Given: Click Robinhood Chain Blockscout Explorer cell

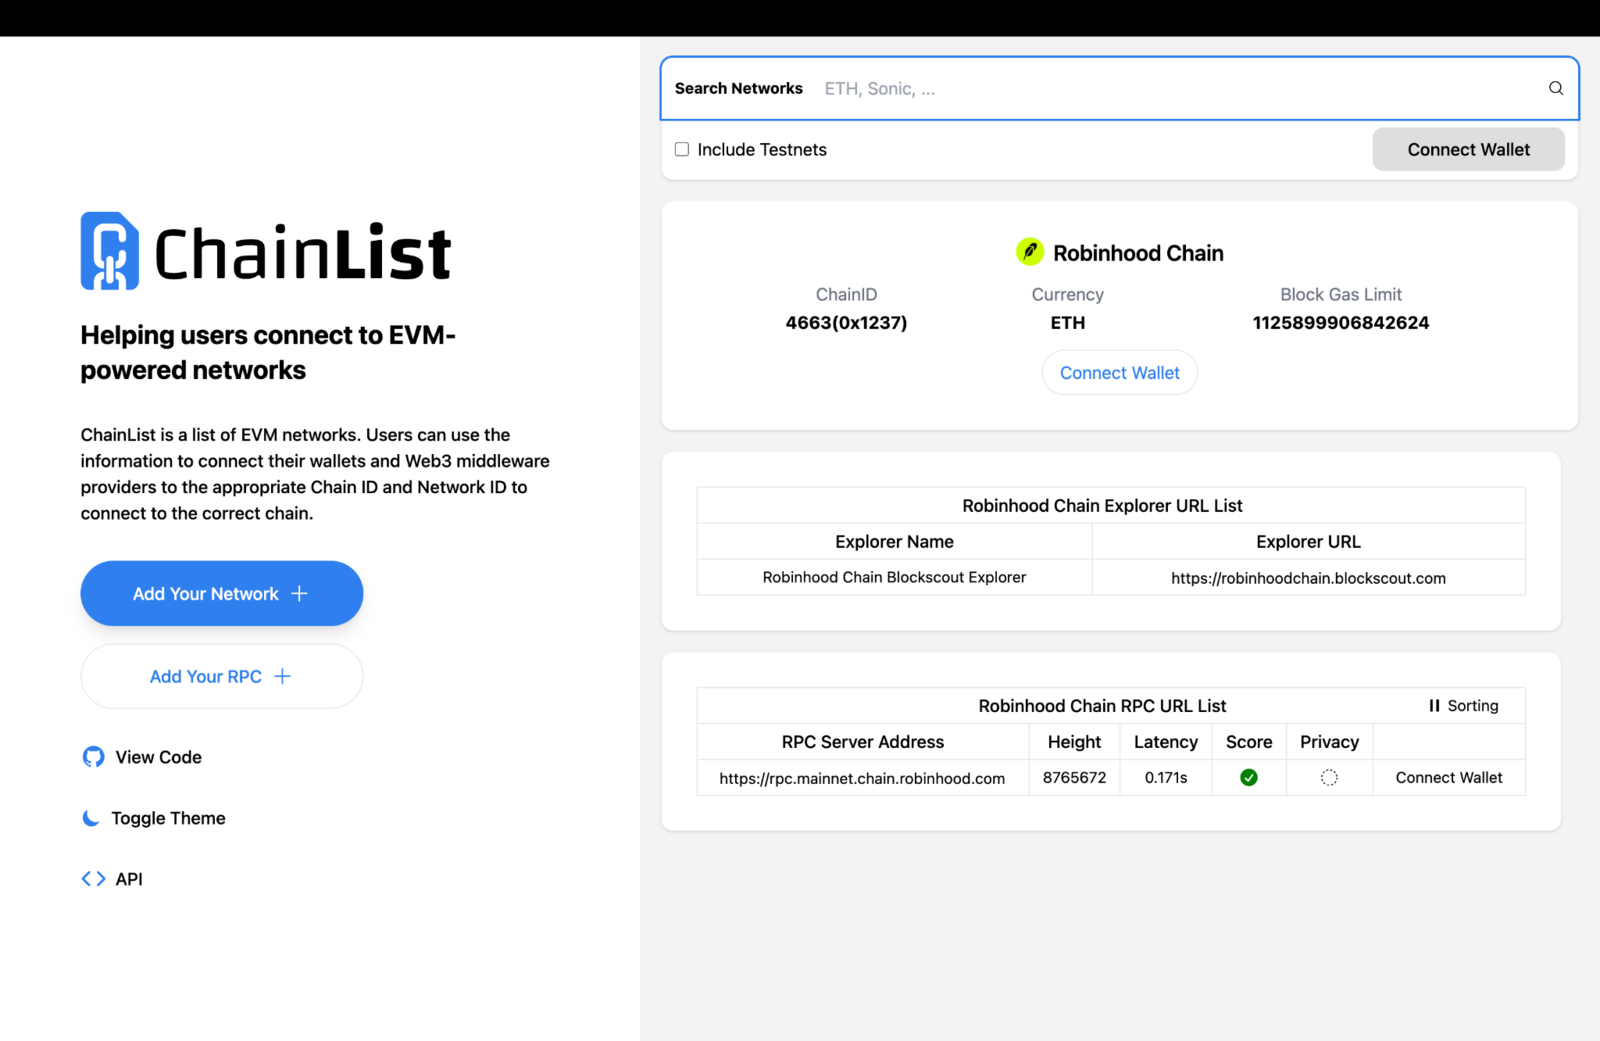Looking at the screenshot, I should pos(894,577).
